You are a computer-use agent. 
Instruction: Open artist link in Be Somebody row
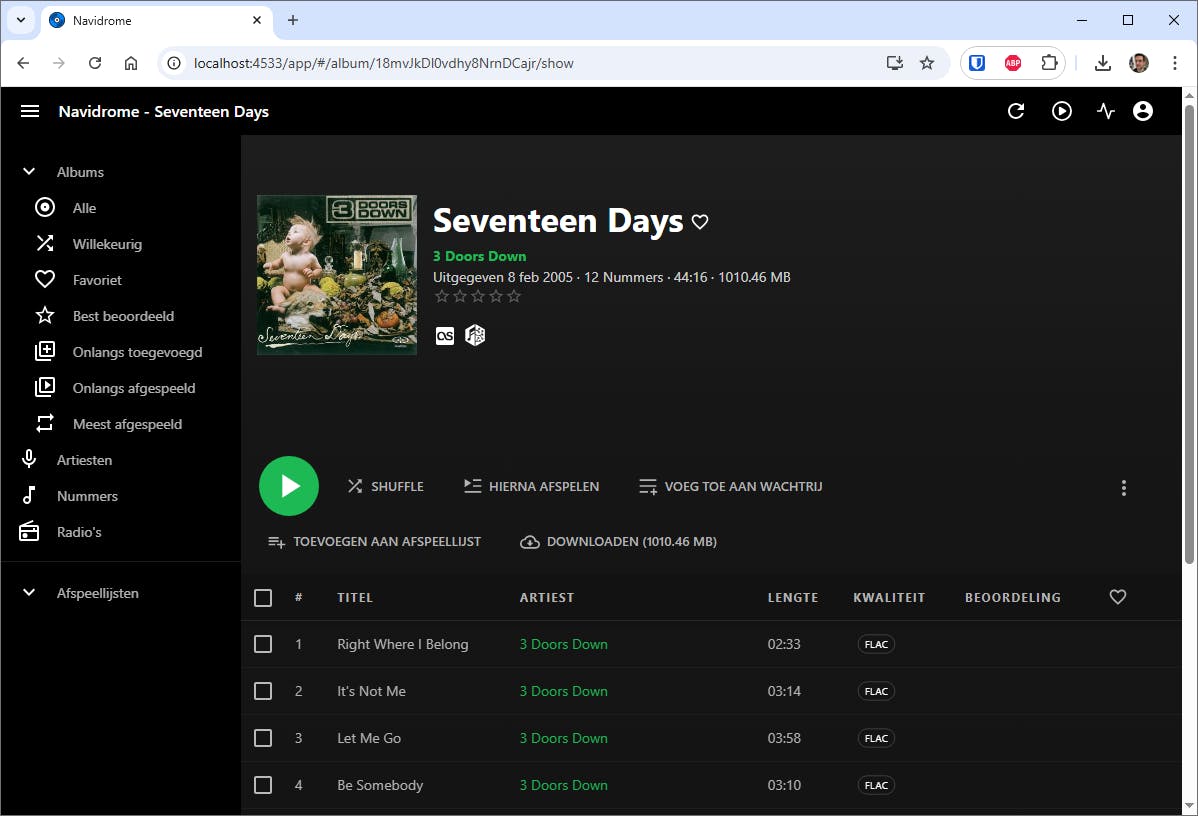[x=564, y=785]
